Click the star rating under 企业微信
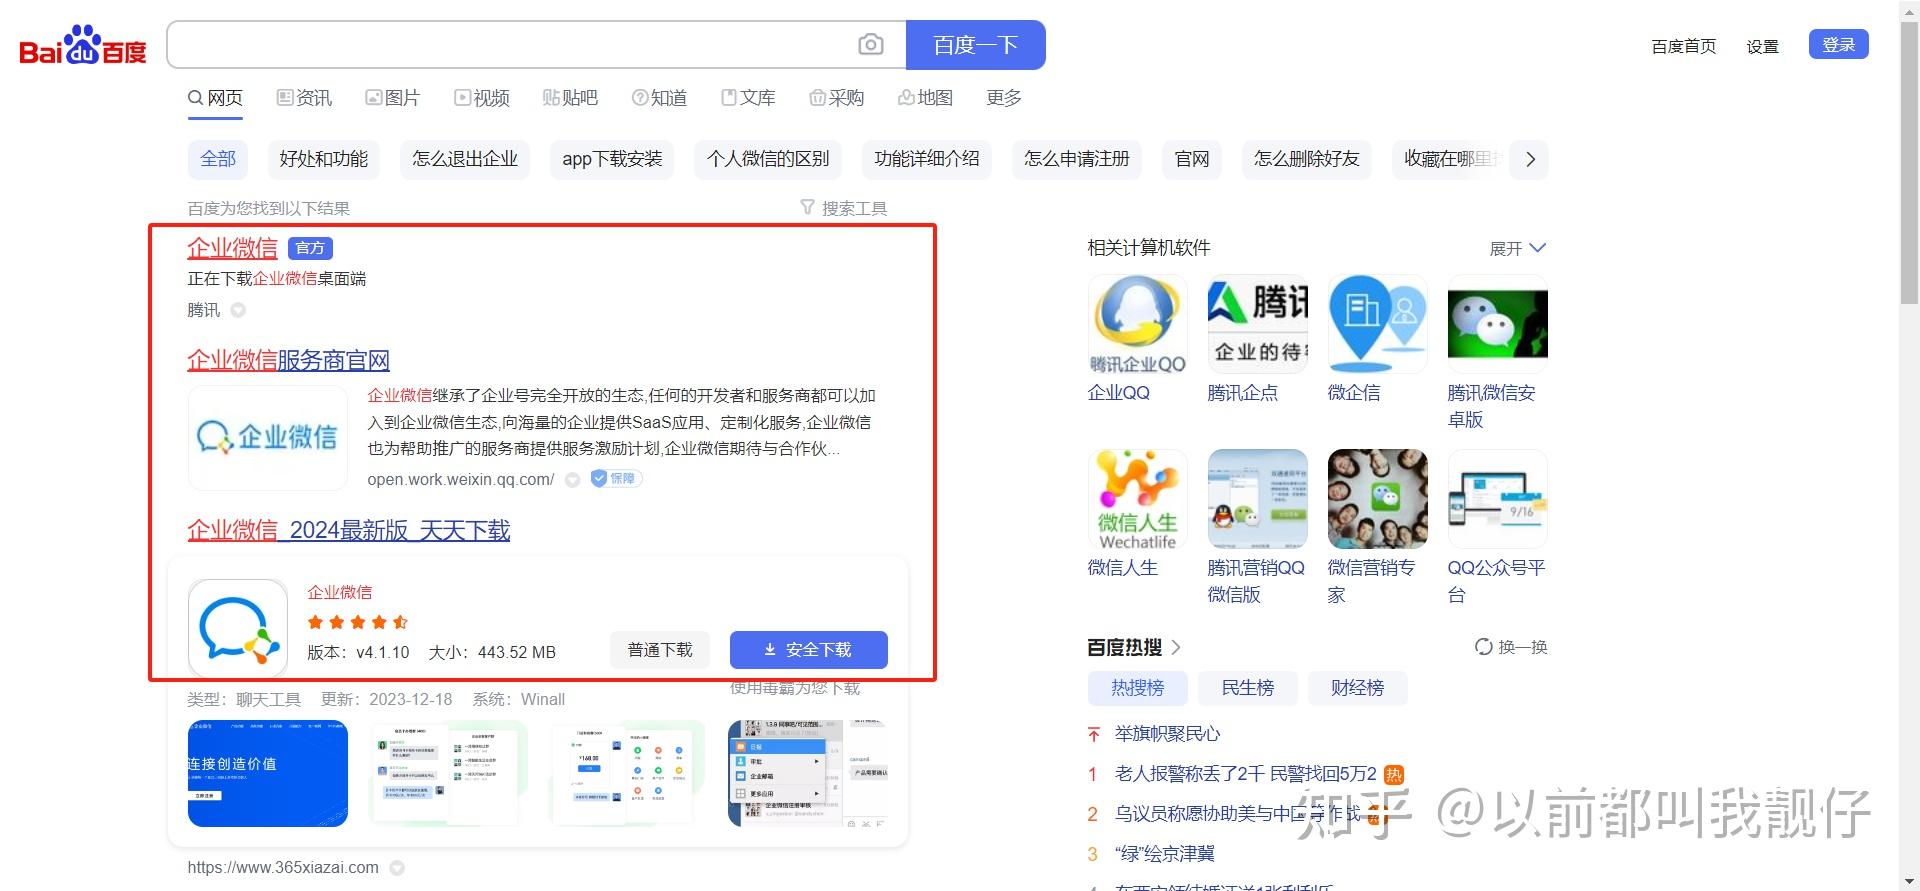Image resolution: width=1920 pixels, height=891 pixels. pyautogui.click(x=358, y=622)
